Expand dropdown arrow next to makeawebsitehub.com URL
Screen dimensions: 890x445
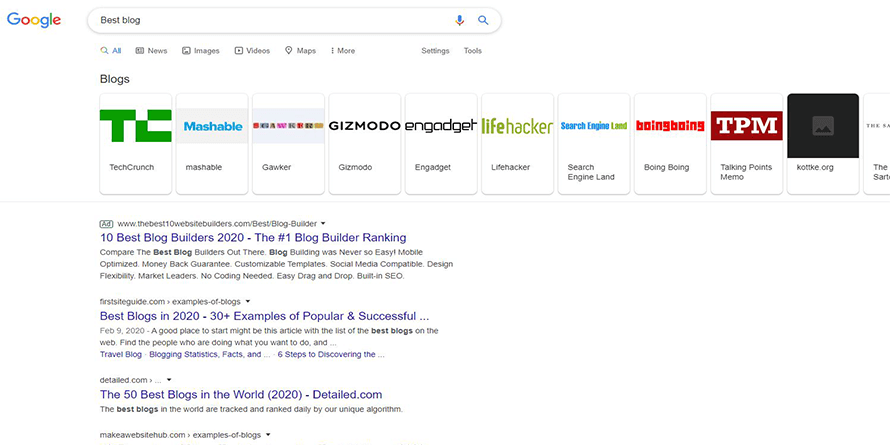coord(268,435)
